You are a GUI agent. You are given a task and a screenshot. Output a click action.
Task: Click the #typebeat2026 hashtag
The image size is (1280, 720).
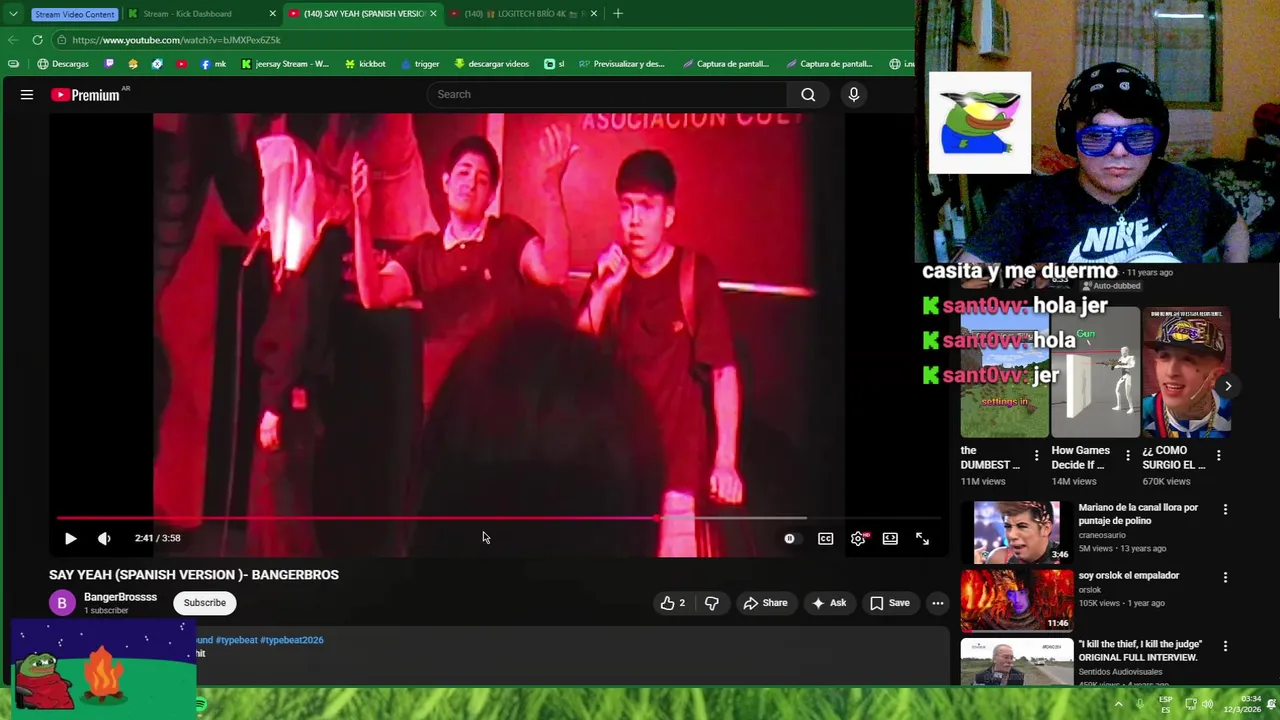292,640
